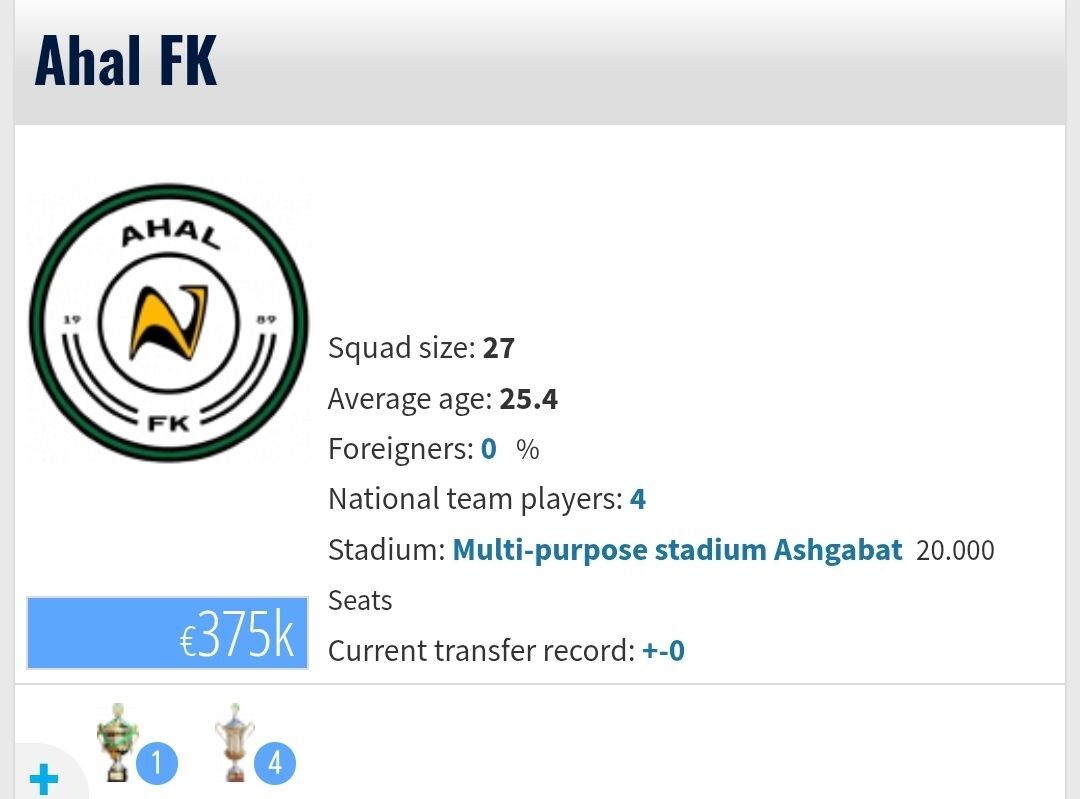1080x799 pixels.
Task: Click the Squad size label
Action: pyautogui.click(x=400, y=348)
